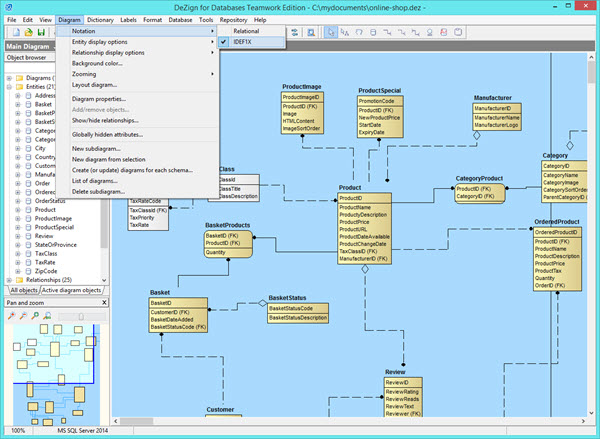Click the first pan and zoom magnifier icon
The image size is (600, 439).
pyautogui.click(x=11, y=316)
